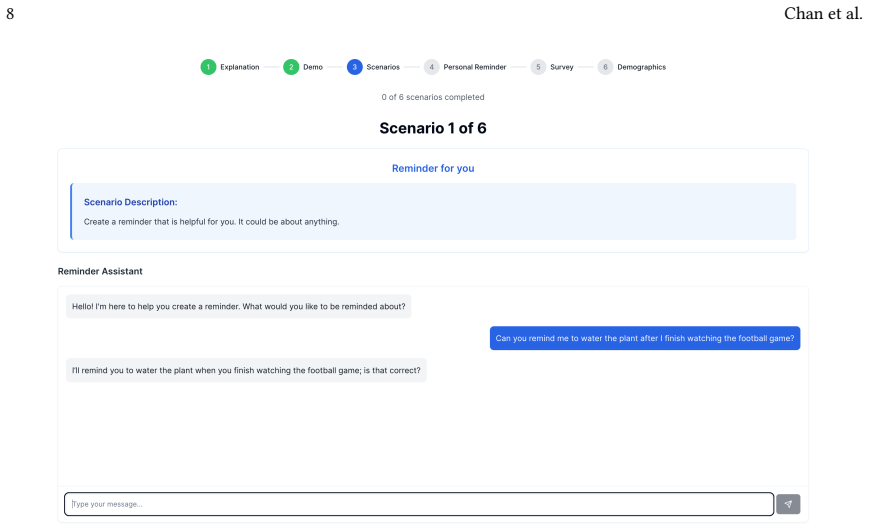Screen dimensions: 869x529
Task: Open the Demo step label
Action: click(313, 67)
